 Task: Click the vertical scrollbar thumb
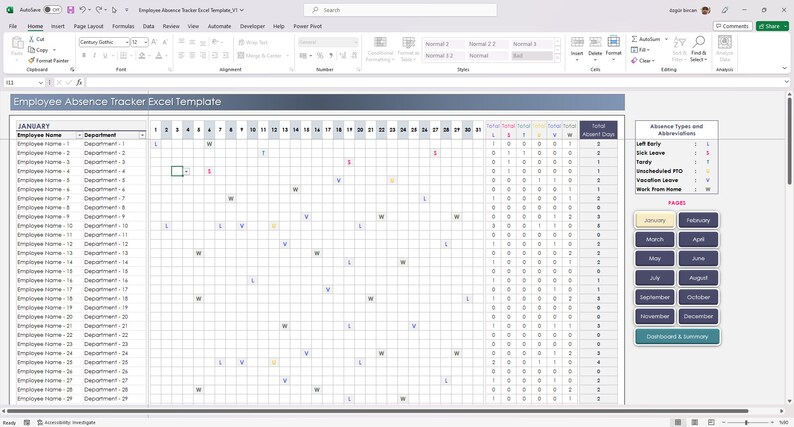[789, 141]
